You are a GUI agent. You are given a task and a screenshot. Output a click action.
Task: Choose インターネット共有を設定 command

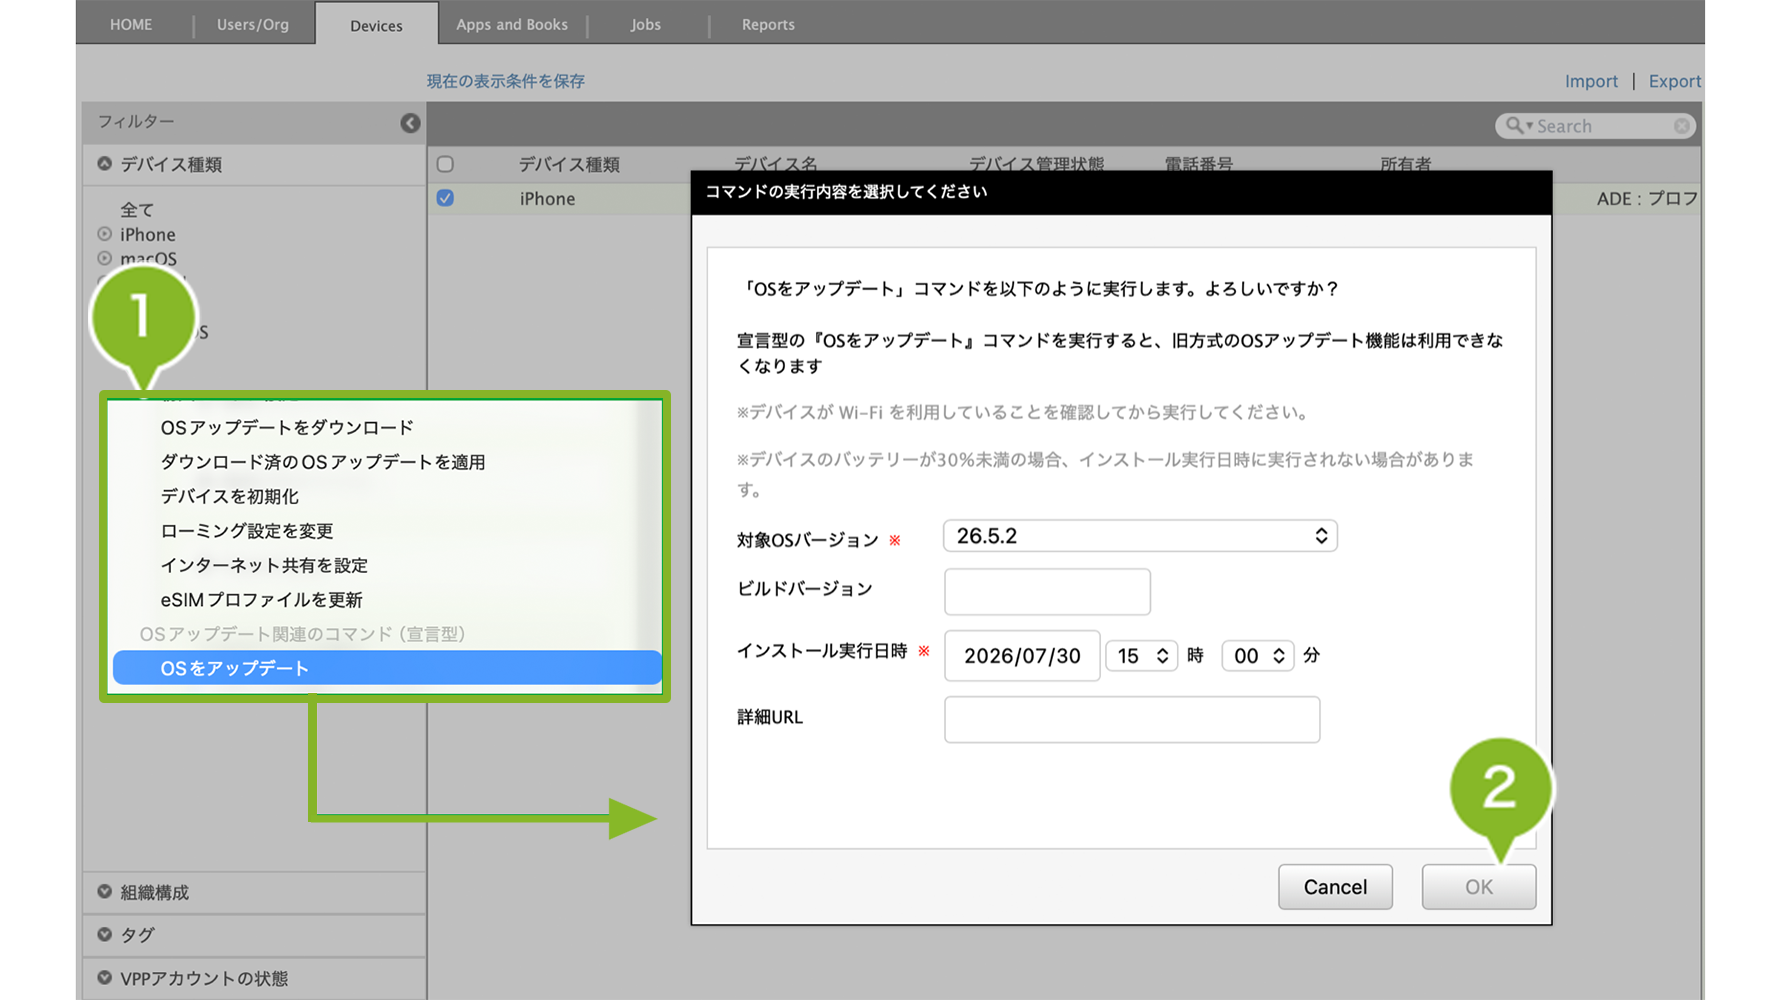coord(264,565)
